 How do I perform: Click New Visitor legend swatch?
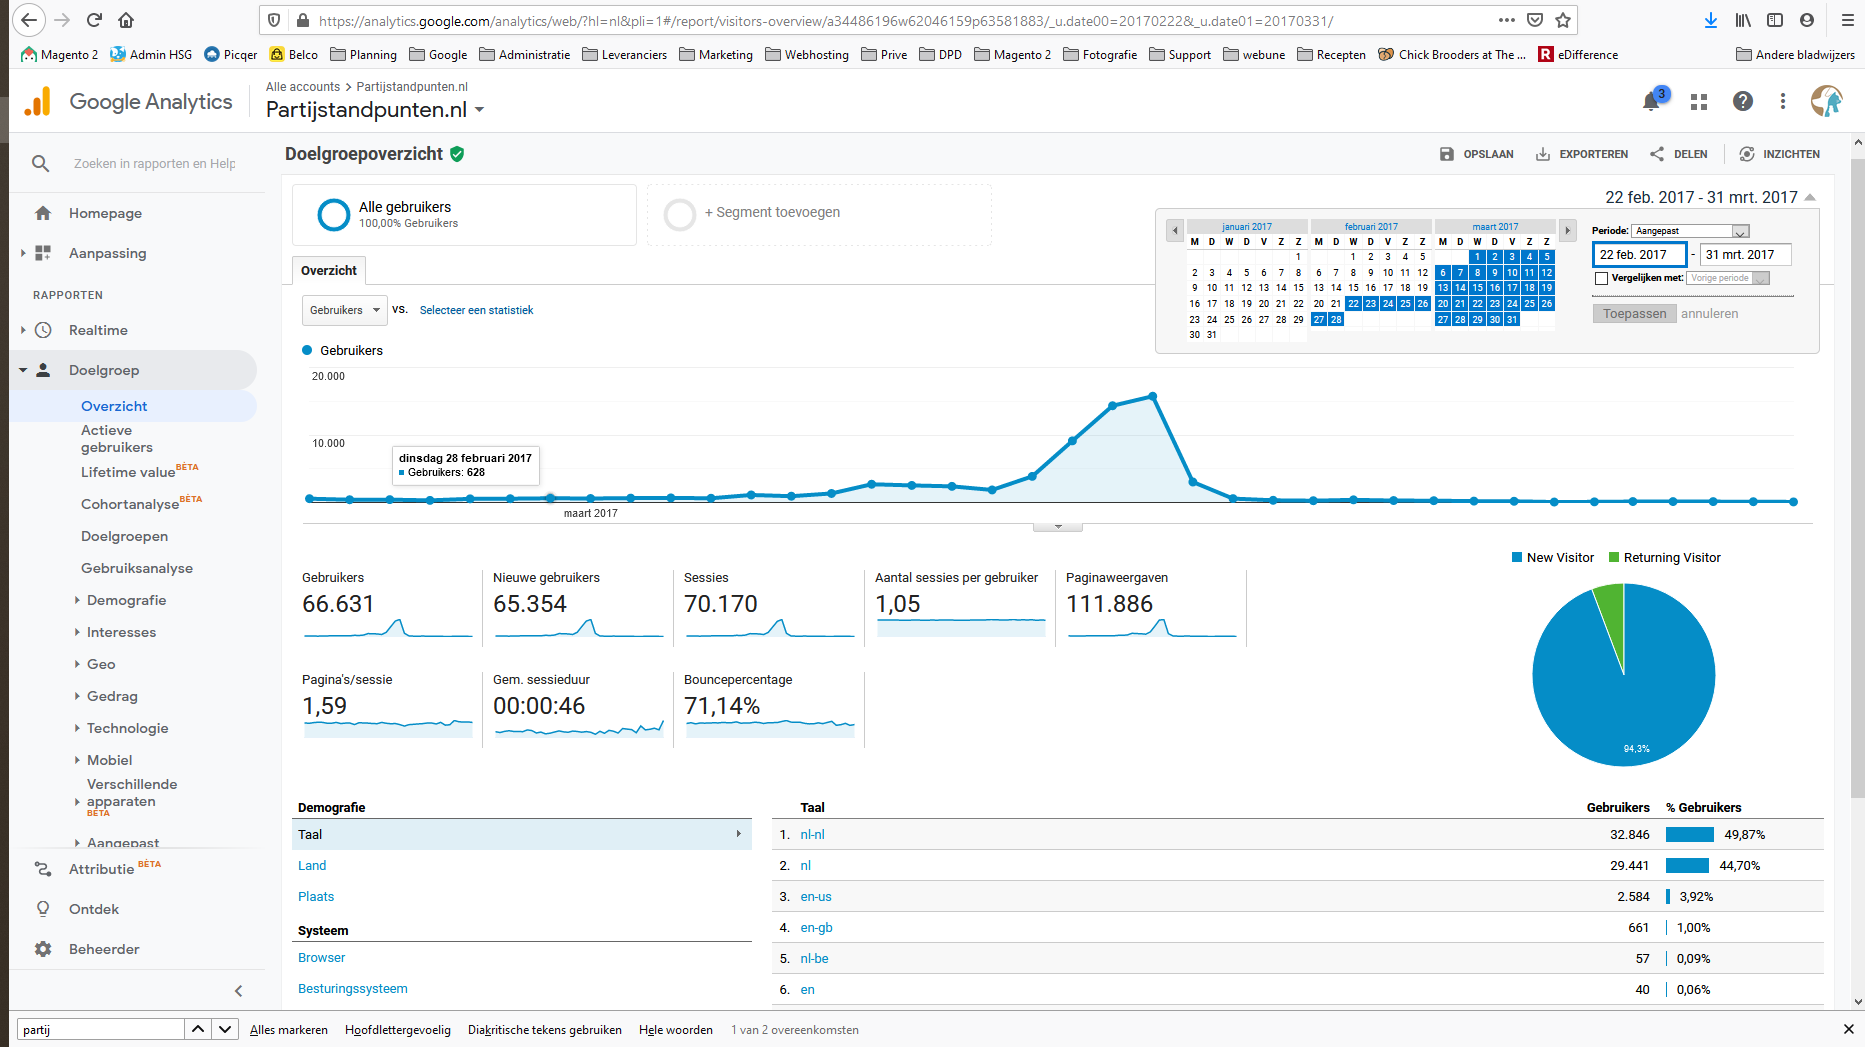tap(1517, 558)
